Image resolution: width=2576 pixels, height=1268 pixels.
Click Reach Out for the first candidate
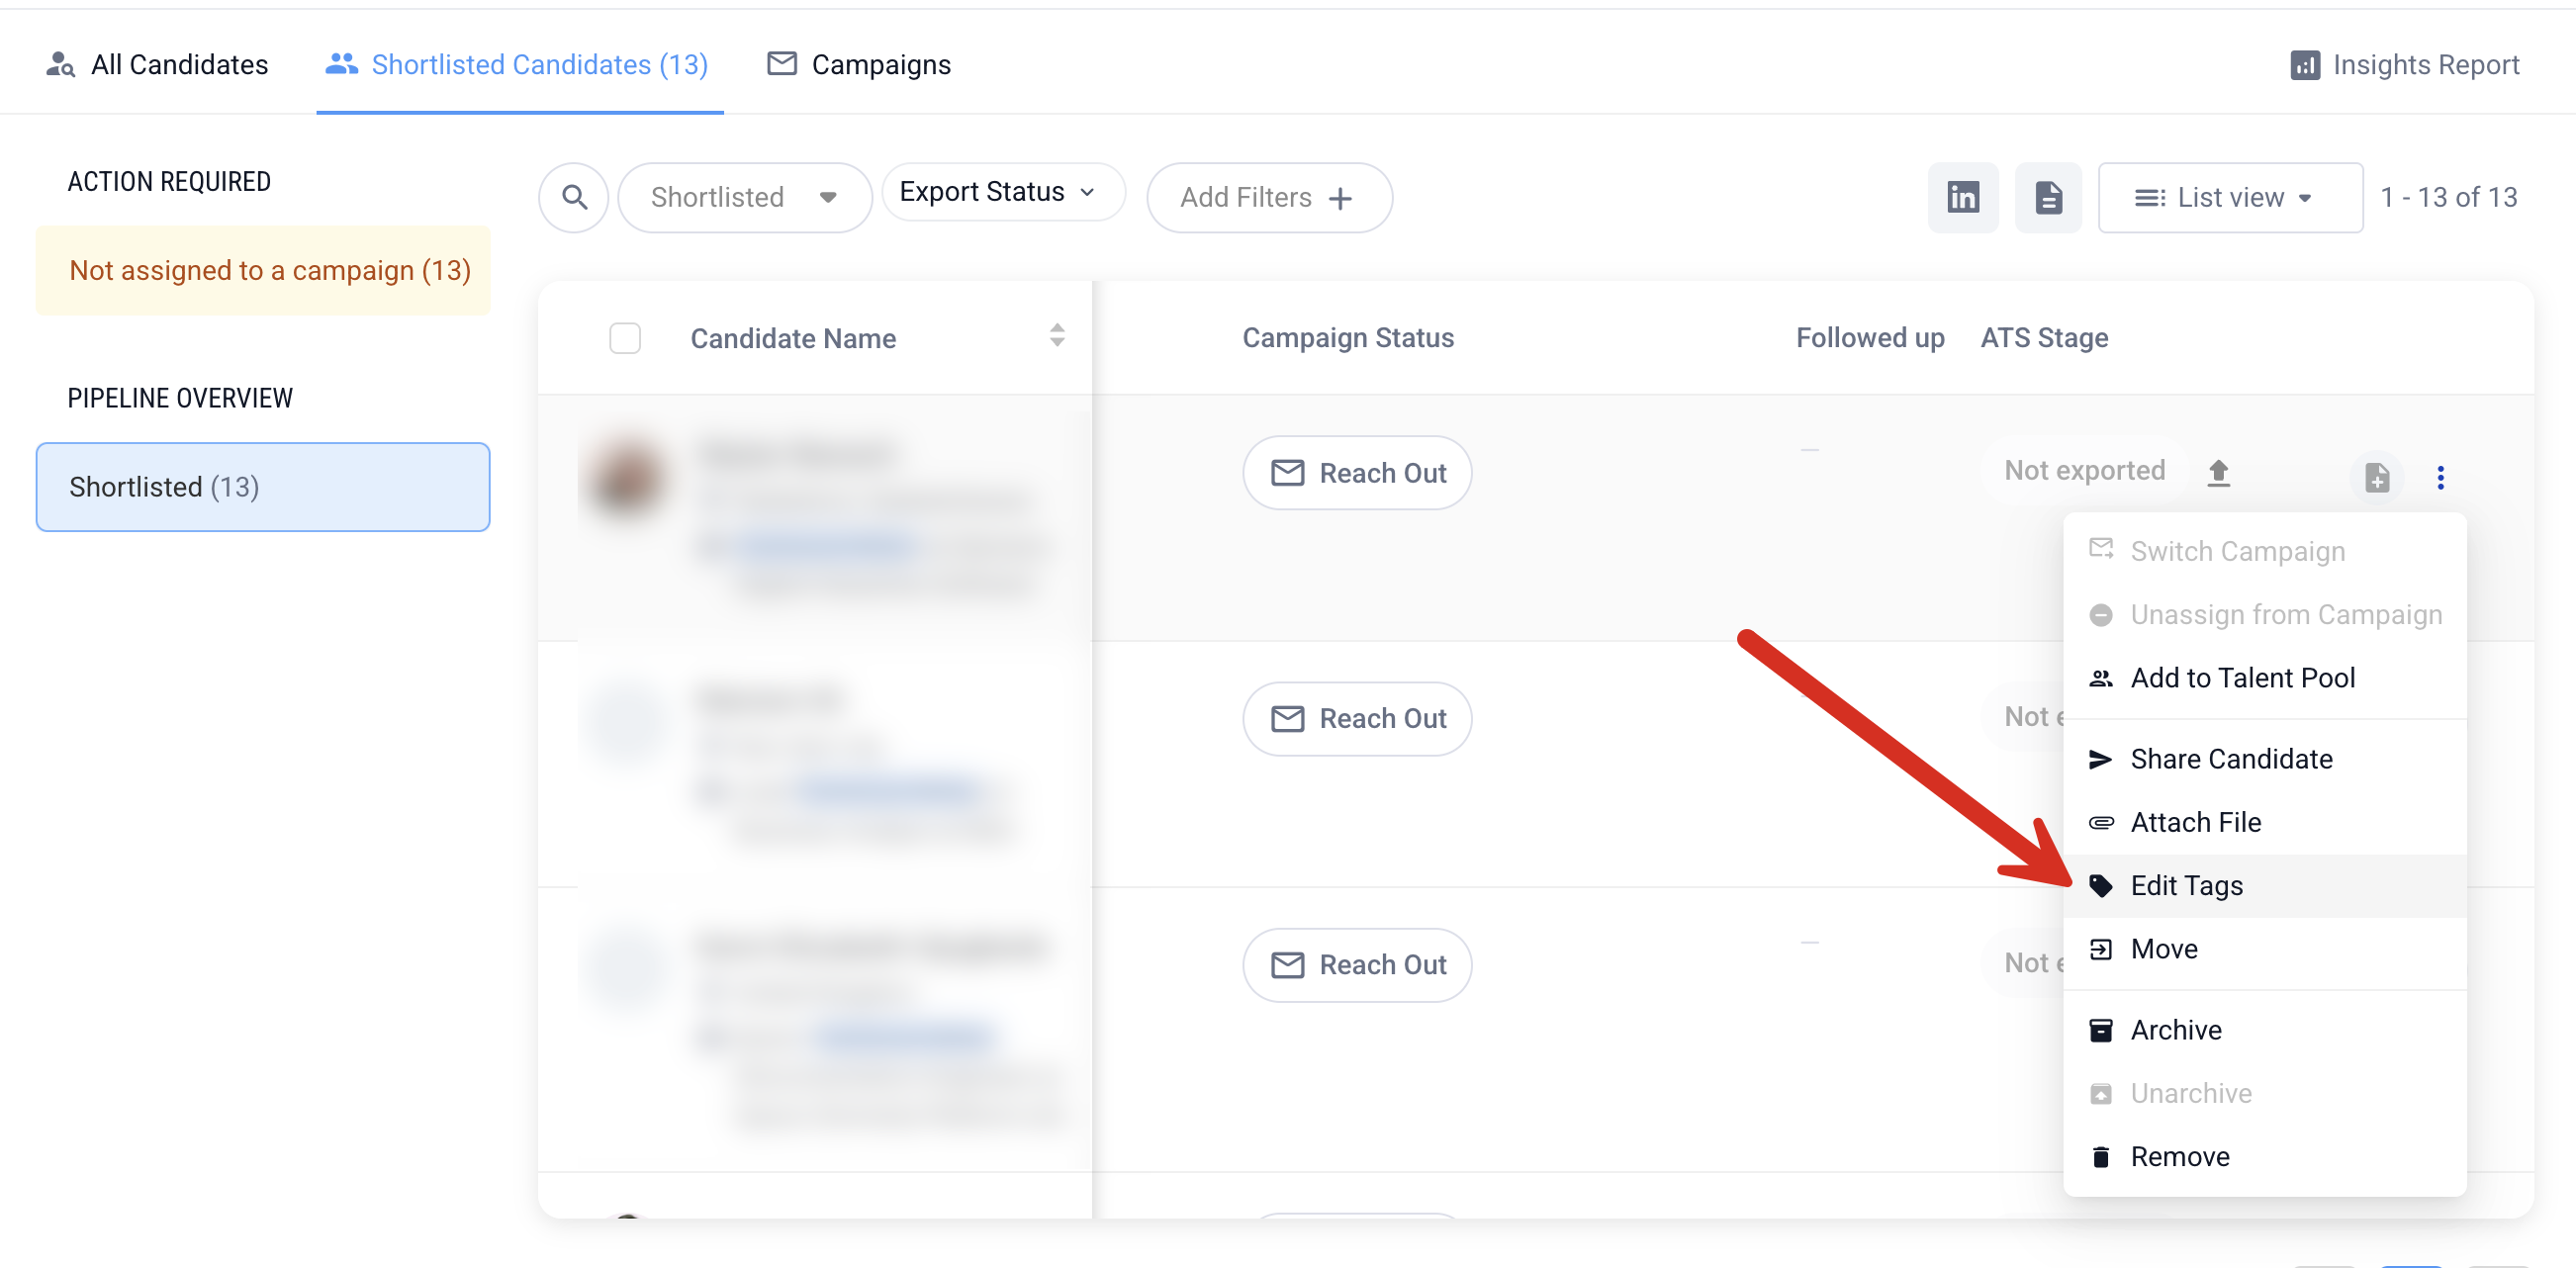(x=1356, y=473)
